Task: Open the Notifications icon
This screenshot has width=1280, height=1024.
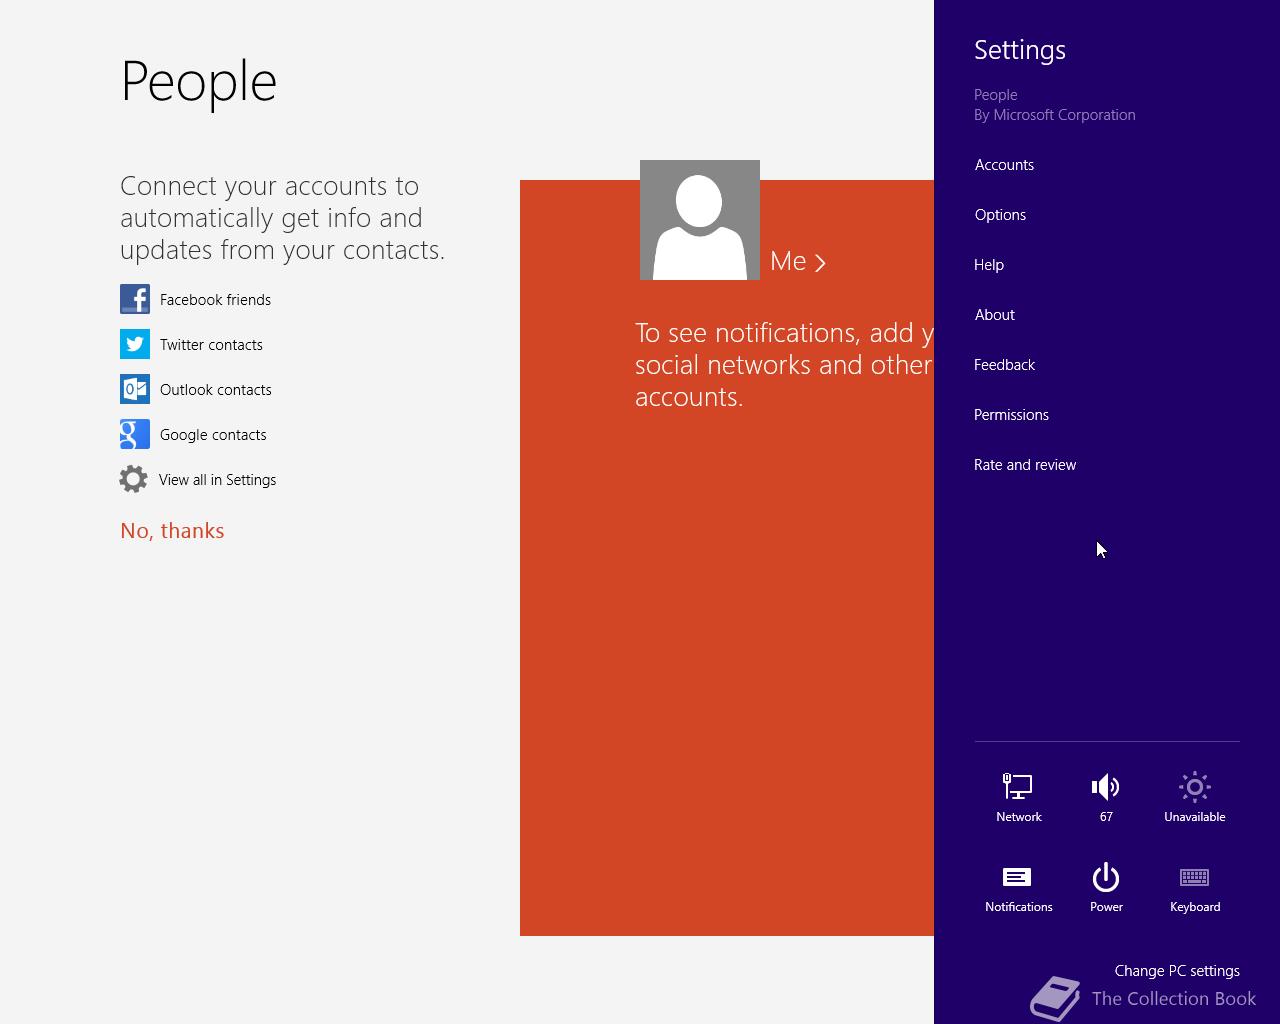Action: click(1018, 877)
